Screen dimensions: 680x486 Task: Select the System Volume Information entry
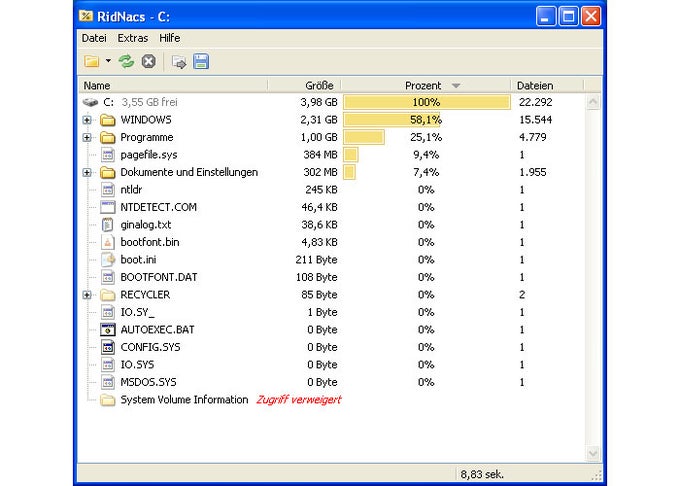184,400
